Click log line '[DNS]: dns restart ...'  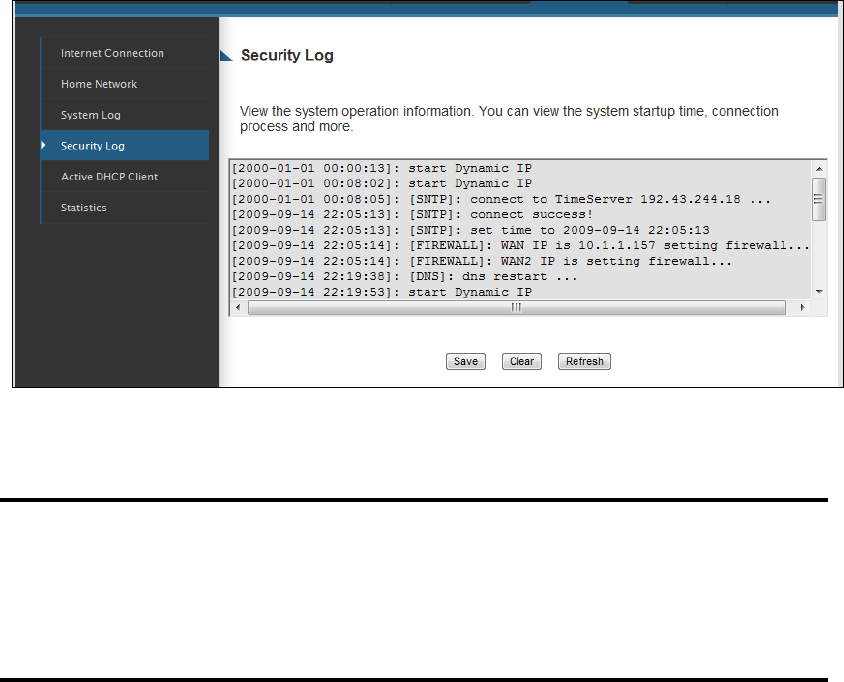[404, 276]
